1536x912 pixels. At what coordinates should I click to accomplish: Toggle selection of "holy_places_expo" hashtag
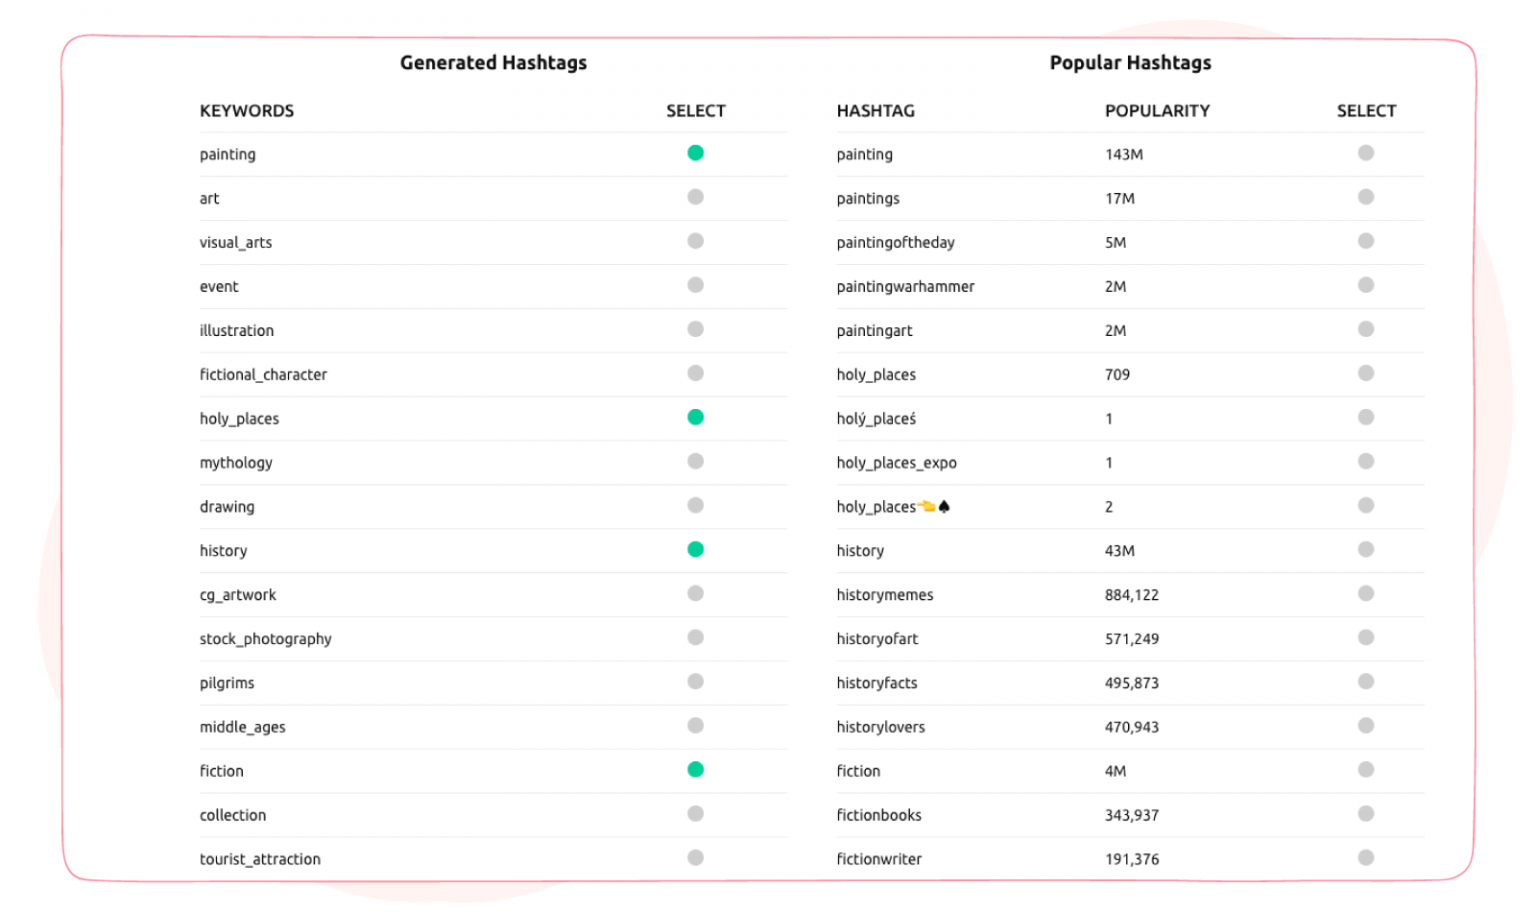tap(1366, 461)
